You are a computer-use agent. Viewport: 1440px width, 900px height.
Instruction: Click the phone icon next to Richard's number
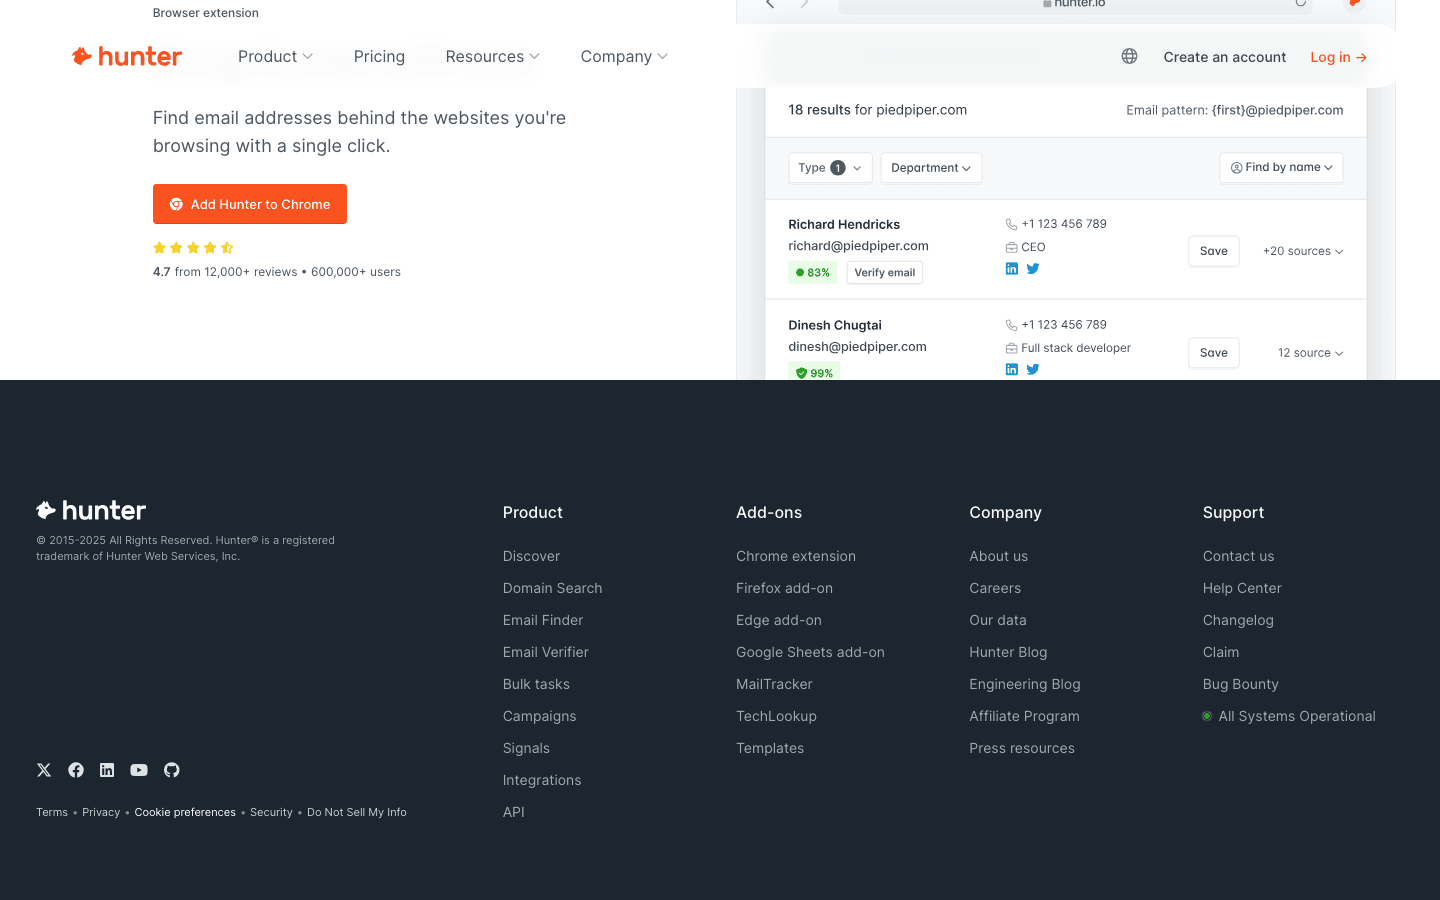pyautogui.click(x=1011, y=225)
